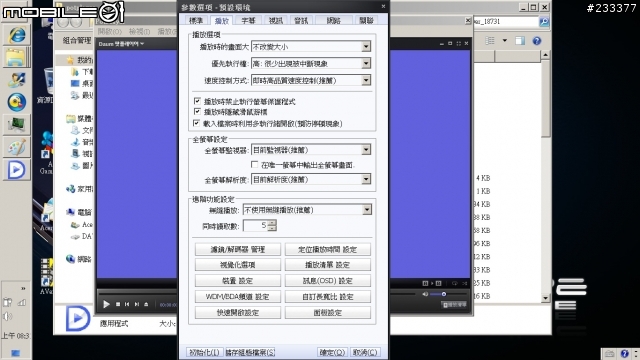Open the blue disc media taskbar icon
The height and width of the screenshot is (360, 640).
(x=16, y=102)
